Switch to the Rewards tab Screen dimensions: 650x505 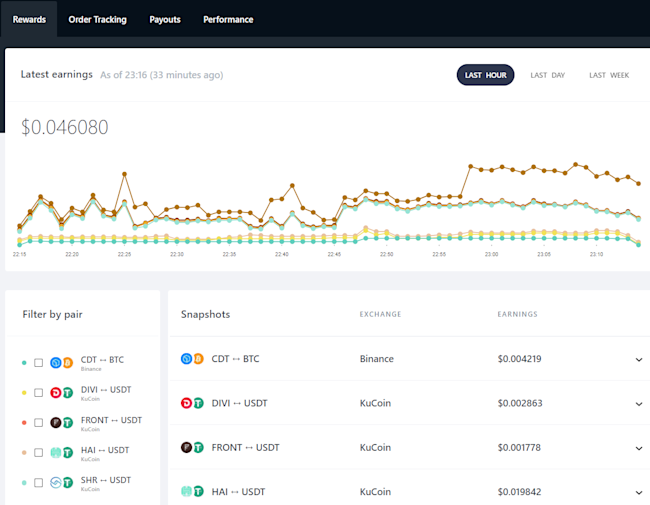coord(29,19)
